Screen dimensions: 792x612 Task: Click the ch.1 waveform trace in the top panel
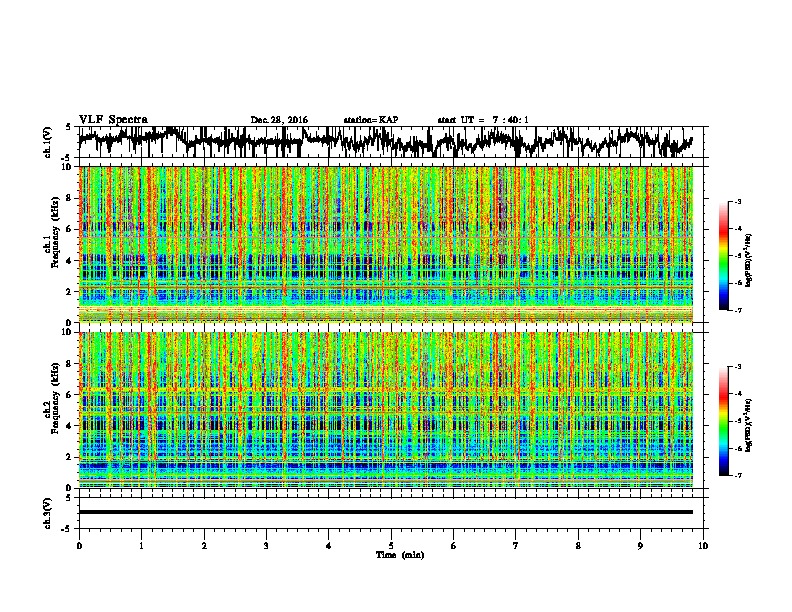(x=385, y=140)
